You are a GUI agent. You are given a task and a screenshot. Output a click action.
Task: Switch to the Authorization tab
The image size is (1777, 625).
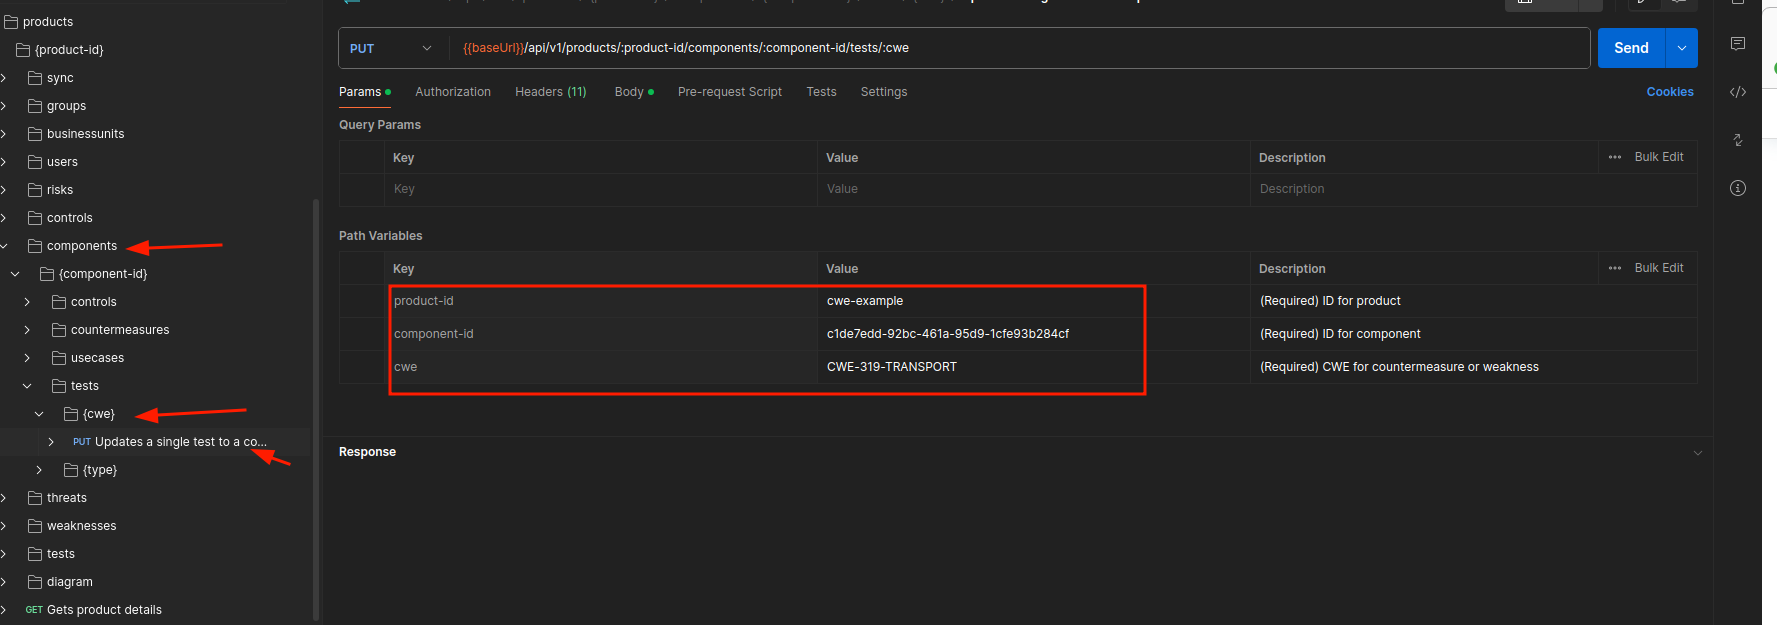point(453,92)
